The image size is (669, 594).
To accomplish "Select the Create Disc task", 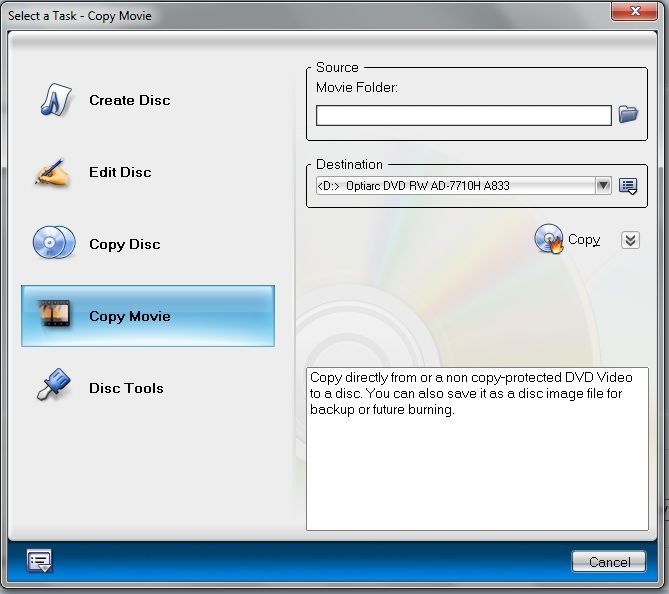I will click(x=130, y=100).
